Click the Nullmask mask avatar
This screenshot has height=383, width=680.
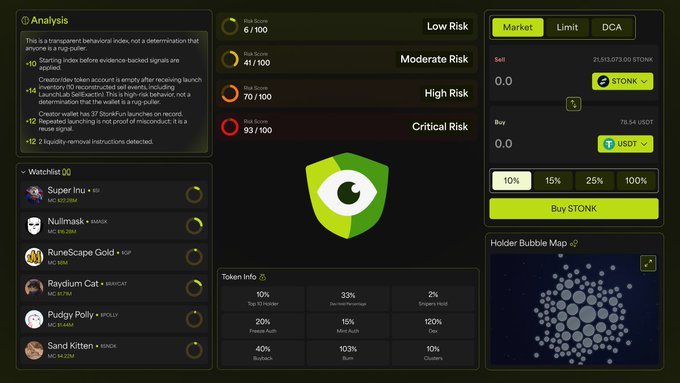pos(34,226)
